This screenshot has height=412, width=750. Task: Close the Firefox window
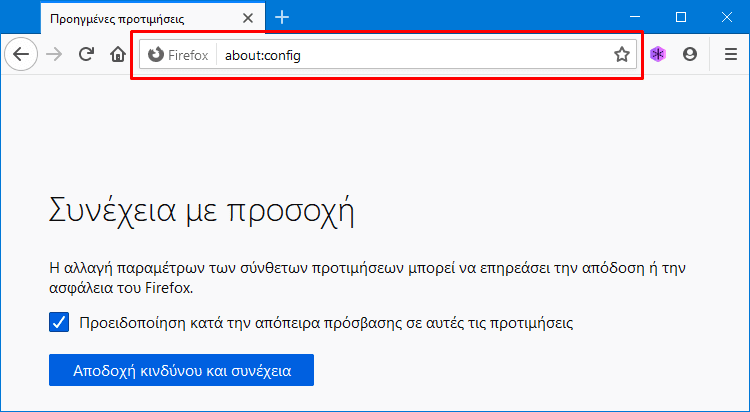coord(727,17)
